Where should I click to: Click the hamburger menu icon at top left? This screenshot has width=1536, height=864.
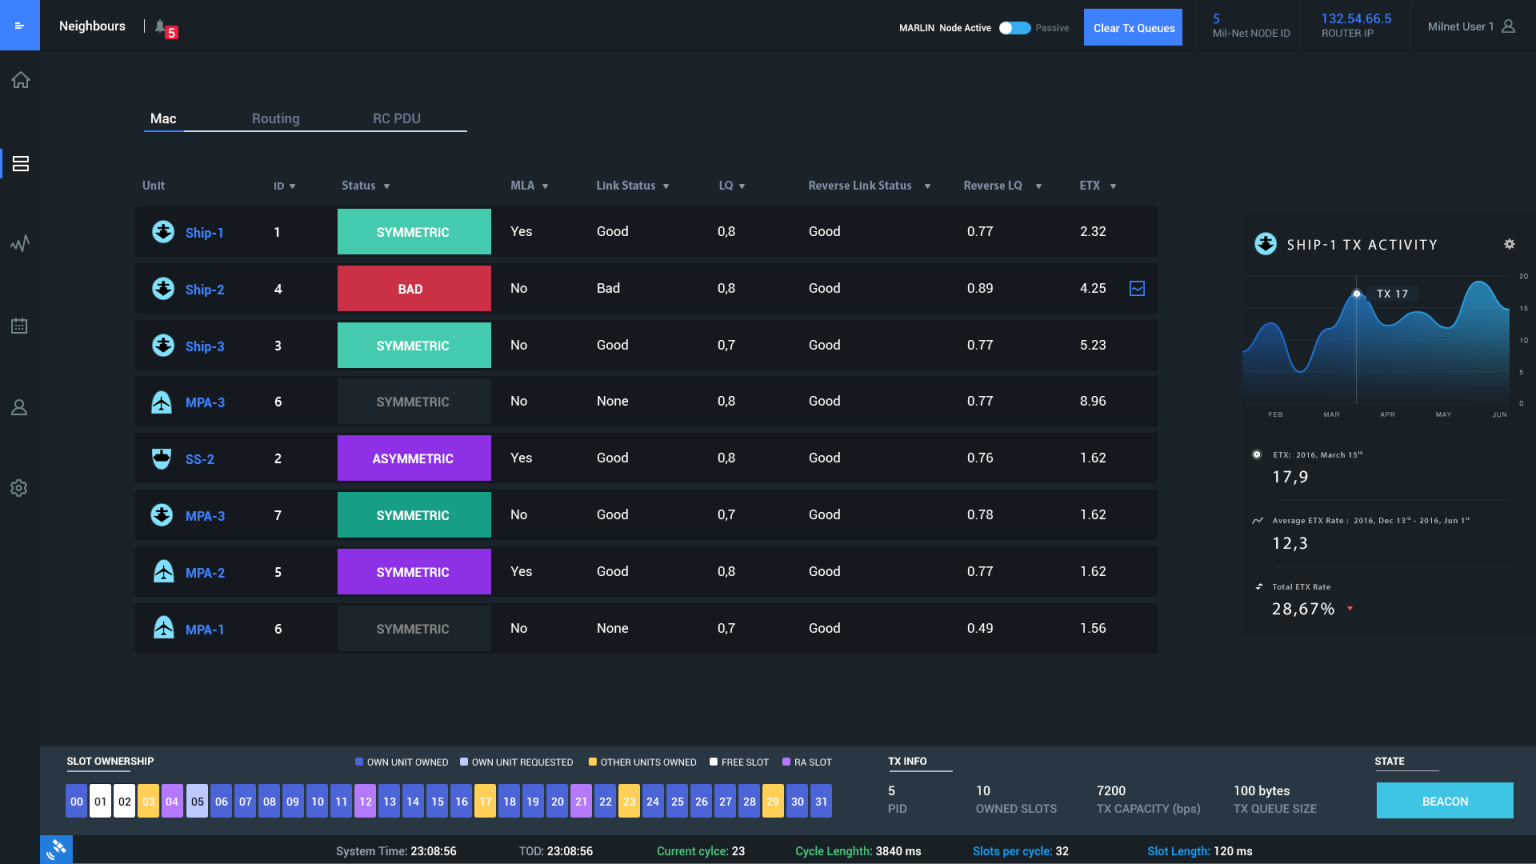point(20,25)
